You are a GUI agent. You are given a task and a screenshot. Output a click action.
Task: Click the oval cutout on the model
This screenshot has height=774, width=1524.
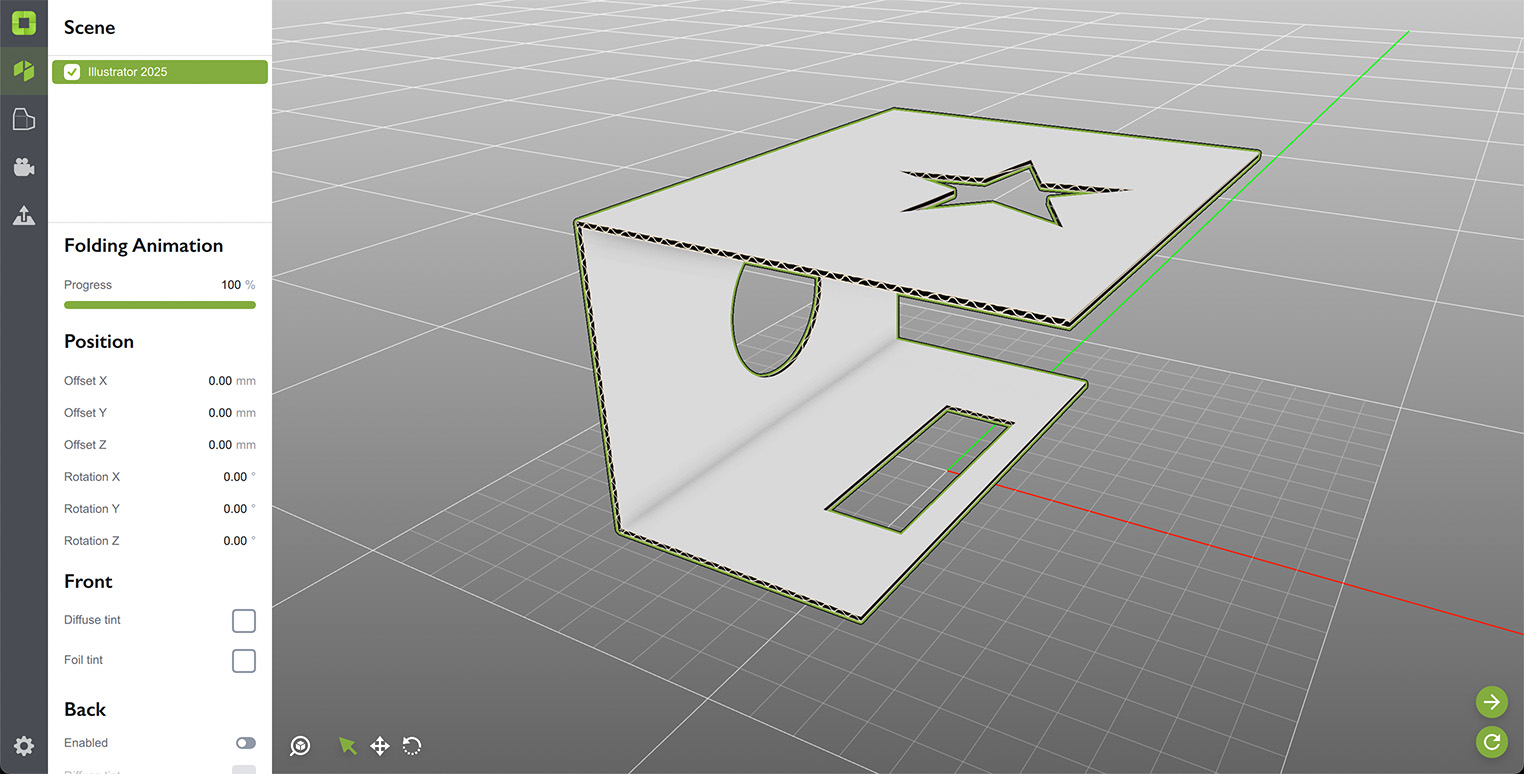[x=775, y=322]
